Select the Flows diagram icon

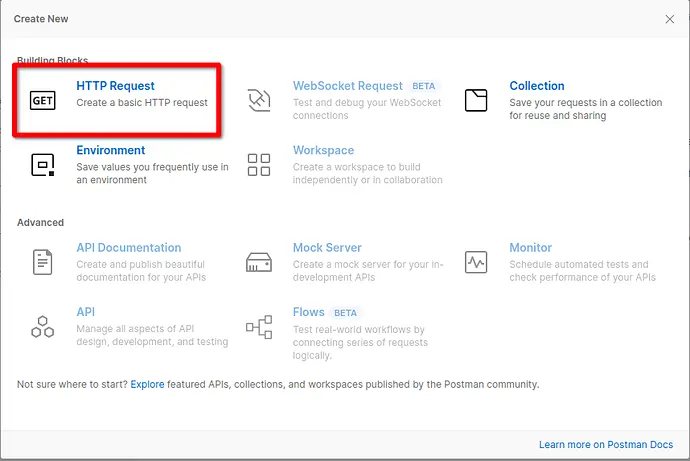point(259,326)
